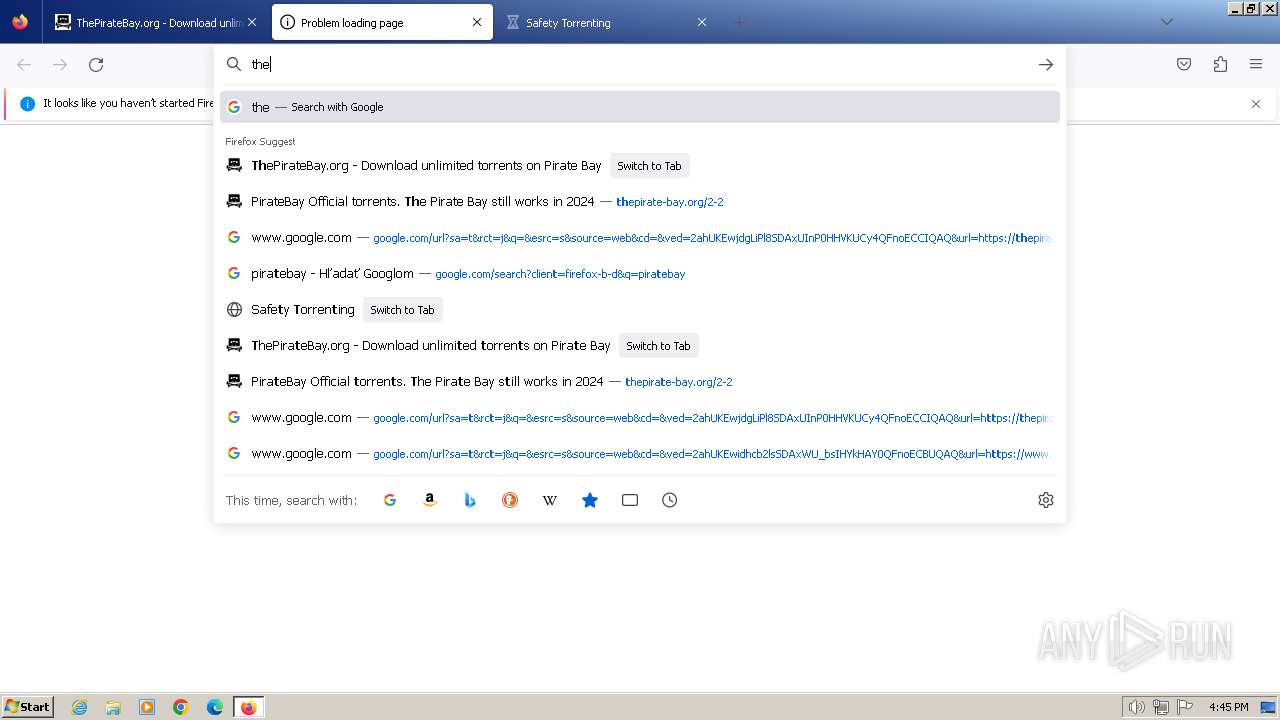Open the Firefox application menu
This screenshot has width=1280, height=720.
[1256, 65]
